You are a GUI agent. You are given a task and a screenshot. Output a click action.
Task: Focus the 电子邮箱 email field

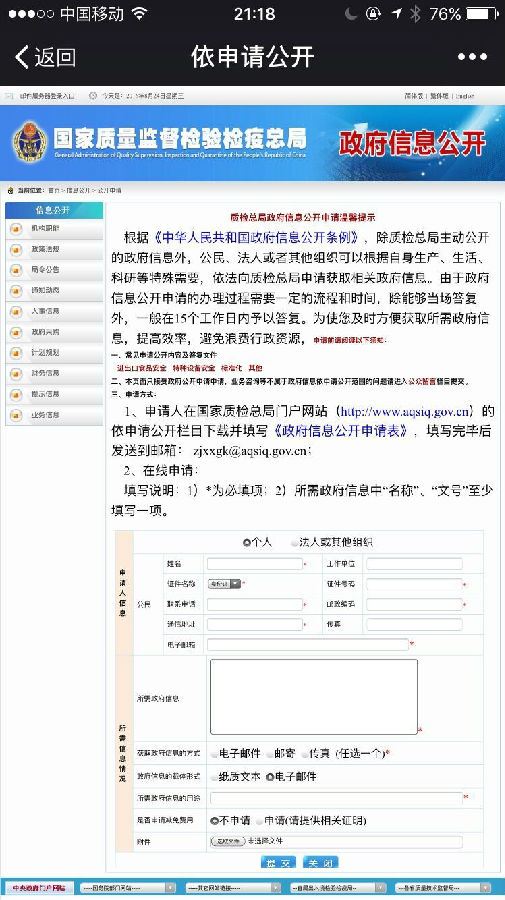click(x=308, y=645)
